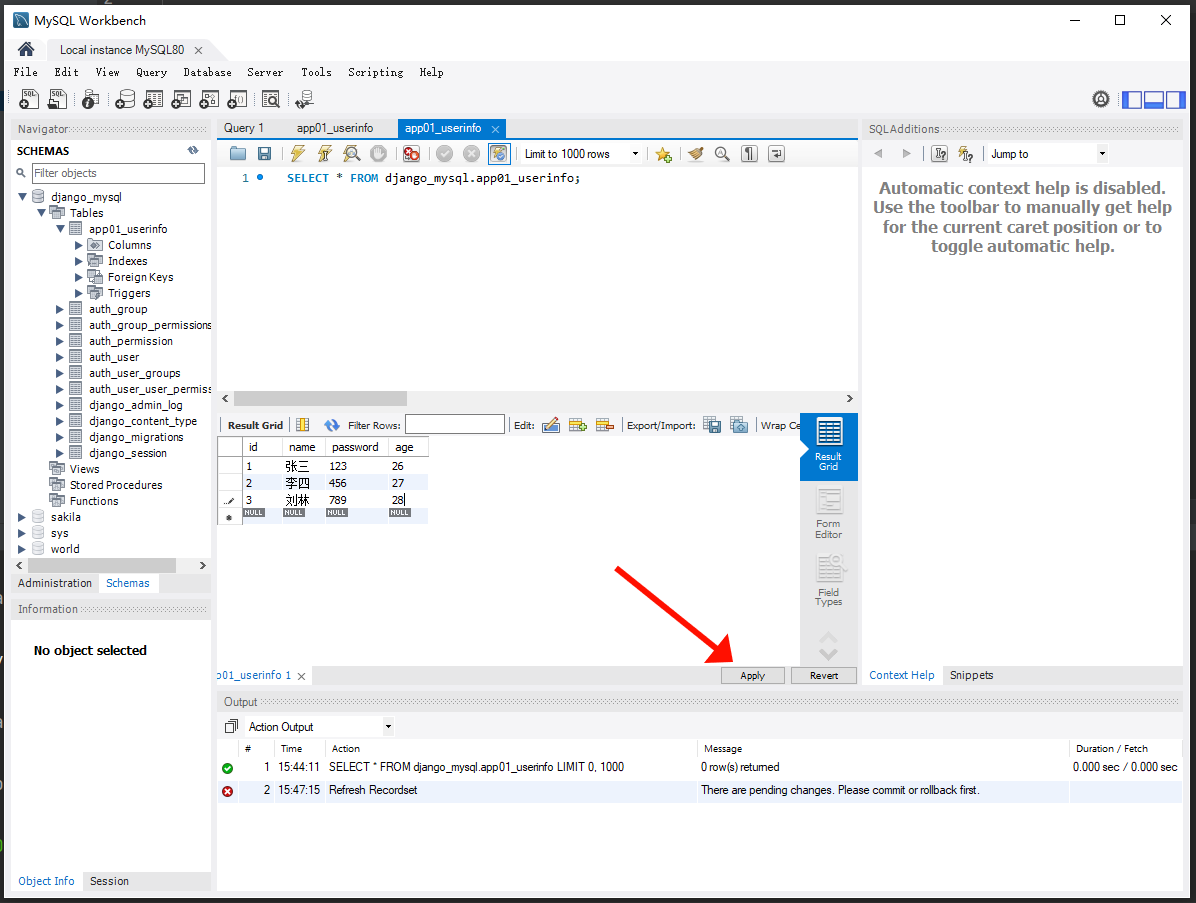Image resolution: width=1196 pixels, height=903 pixels.
Task: Save query to snippets star icon
Action: coord(664,154)
